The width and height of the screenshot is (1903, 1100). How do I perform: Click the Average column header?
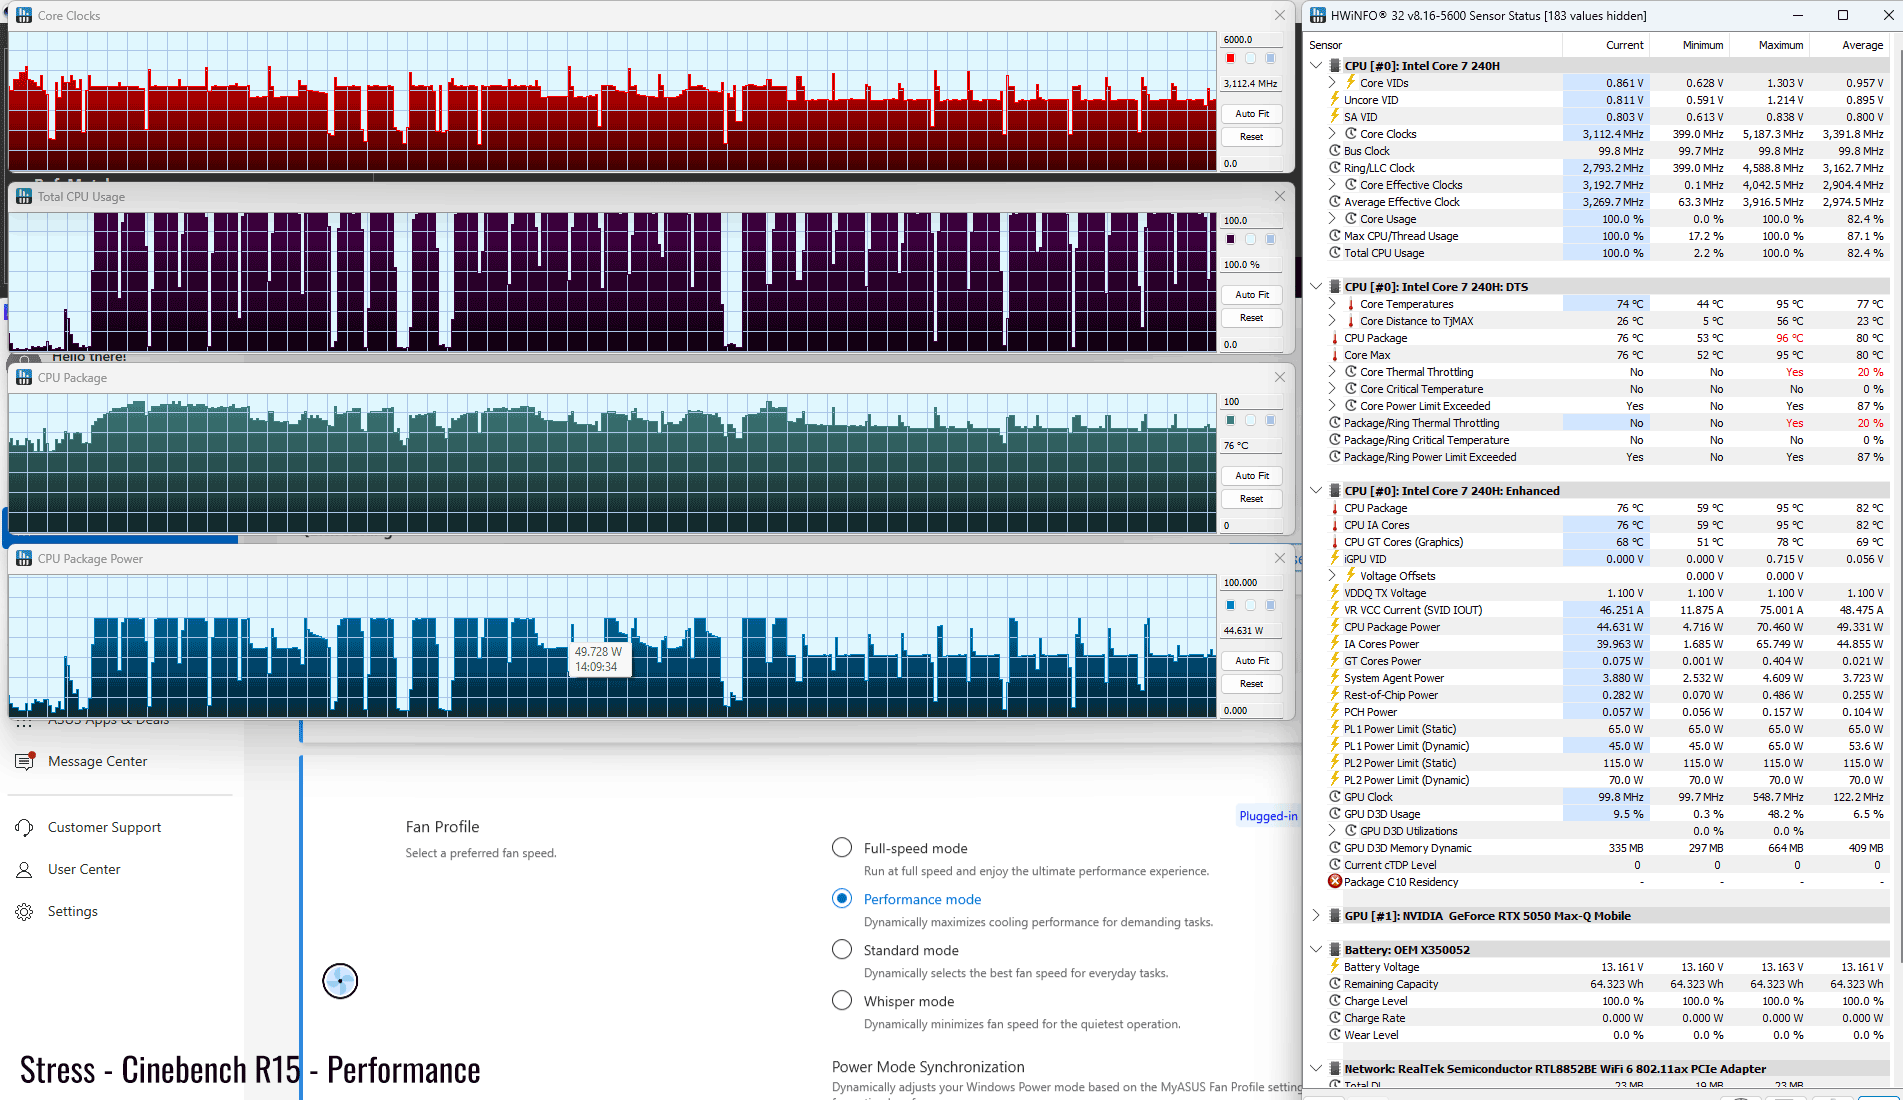tap(1850, 45)
